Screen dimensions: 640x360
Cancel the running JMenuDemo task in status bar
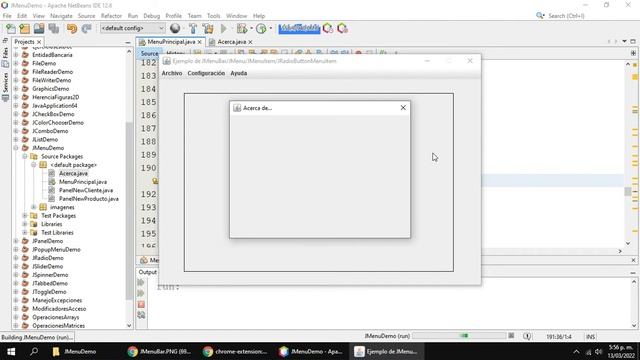(x=511, y=336)
